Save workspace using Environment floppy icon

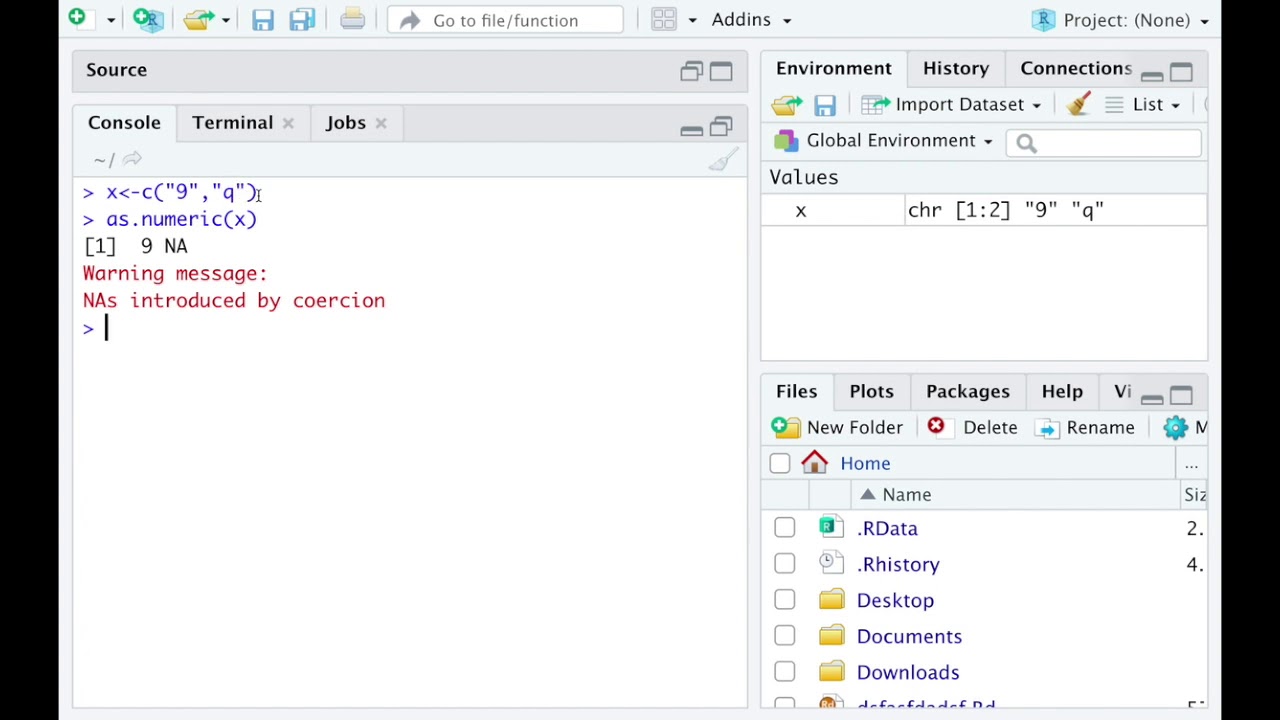pos(824,105)
